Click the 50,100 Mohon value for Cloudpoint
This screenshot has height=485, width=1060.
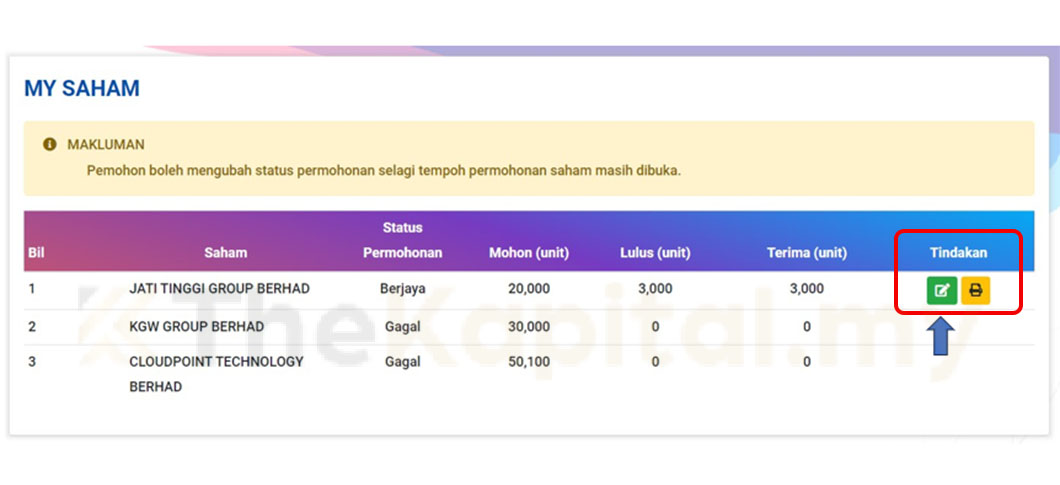528,362
